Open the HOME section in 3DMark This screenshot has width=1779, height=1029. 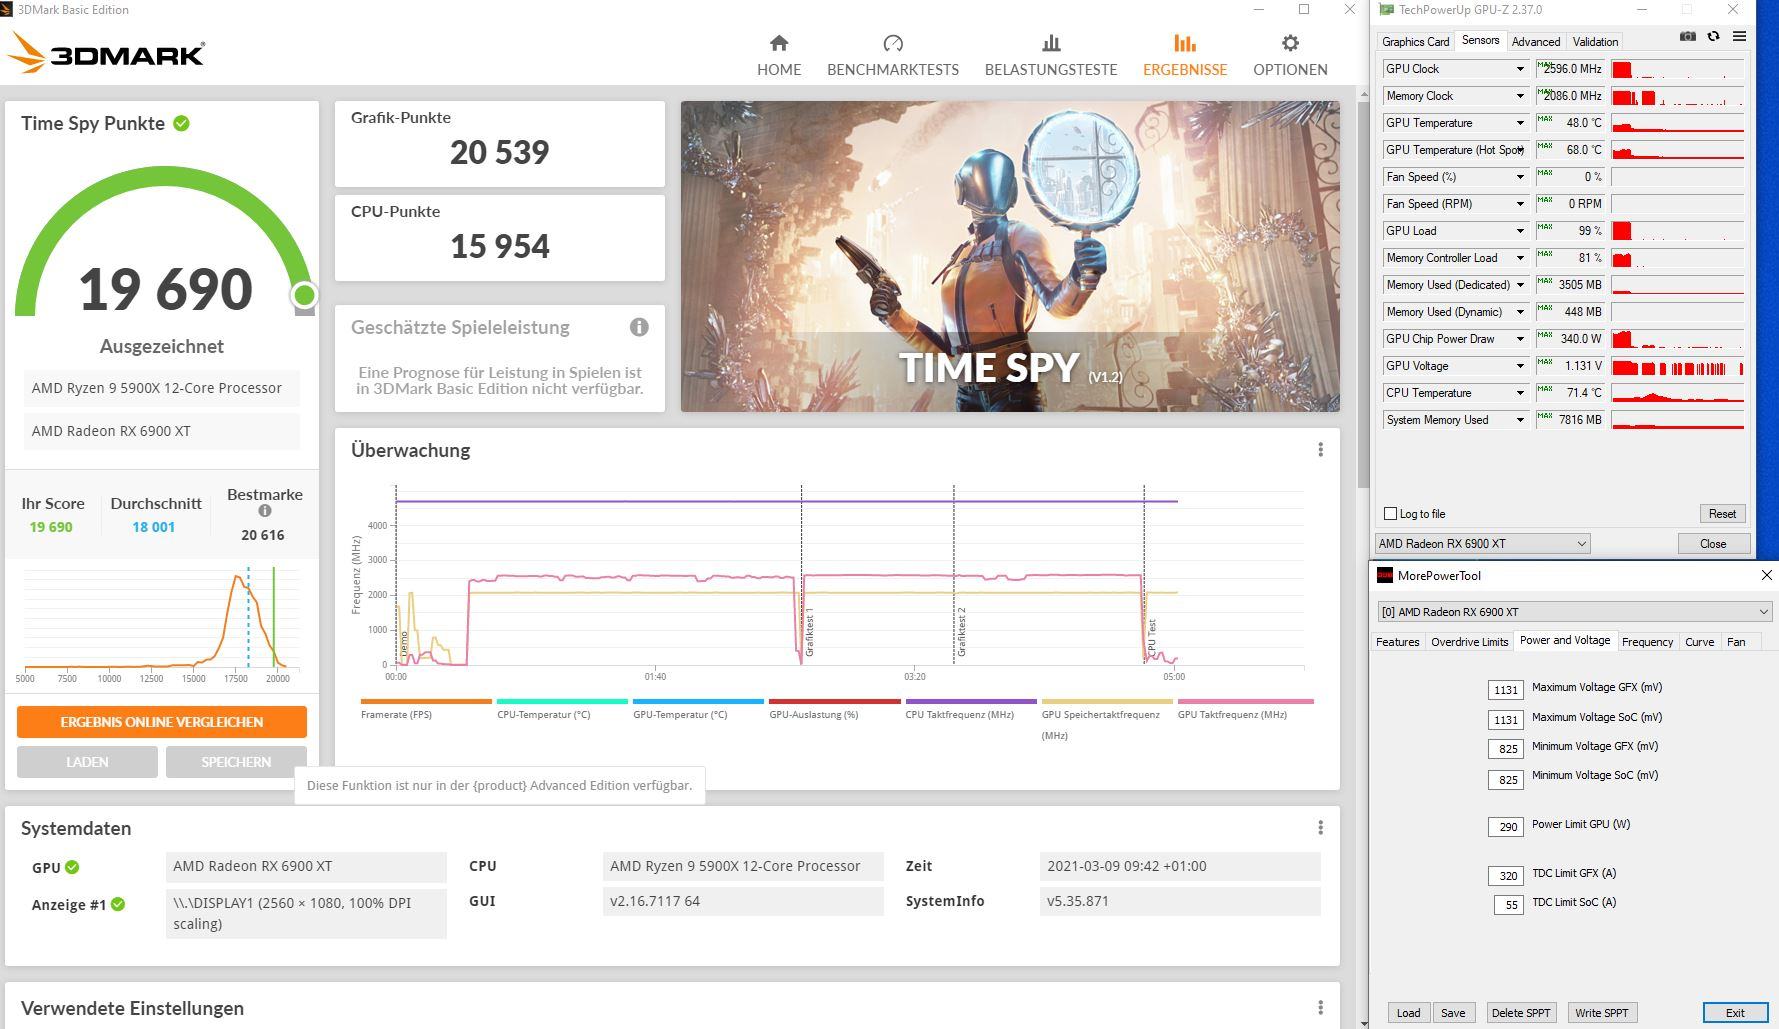pos(778,56)
